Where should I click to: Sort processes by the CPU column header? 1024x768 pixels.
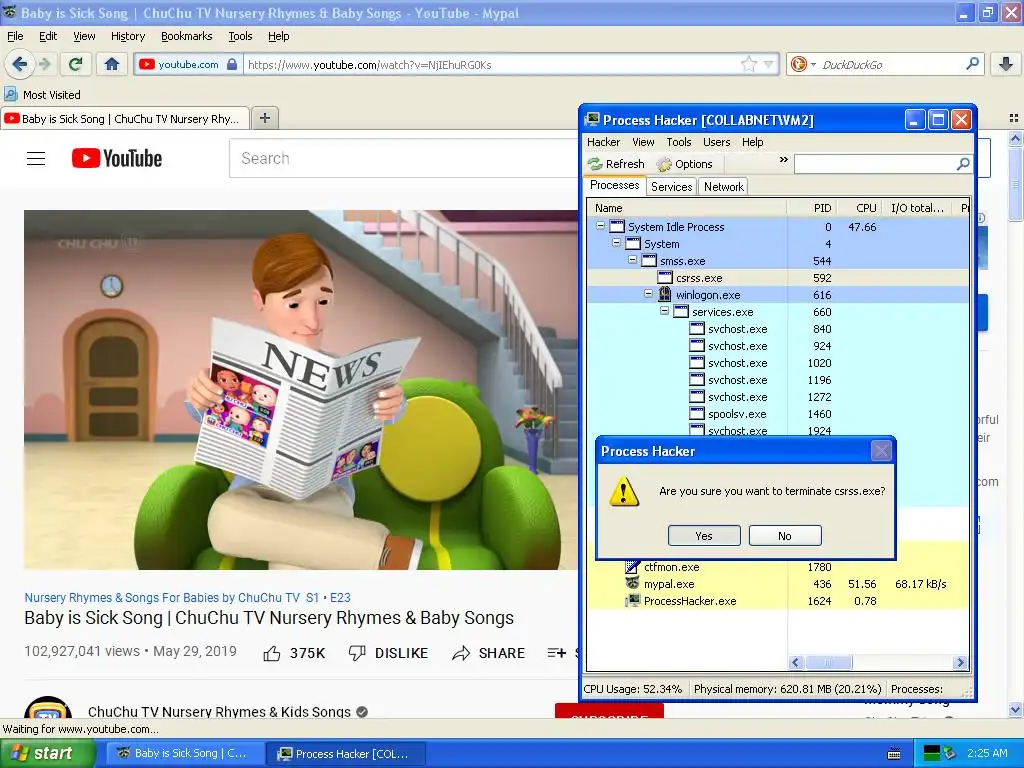point(859,208)
